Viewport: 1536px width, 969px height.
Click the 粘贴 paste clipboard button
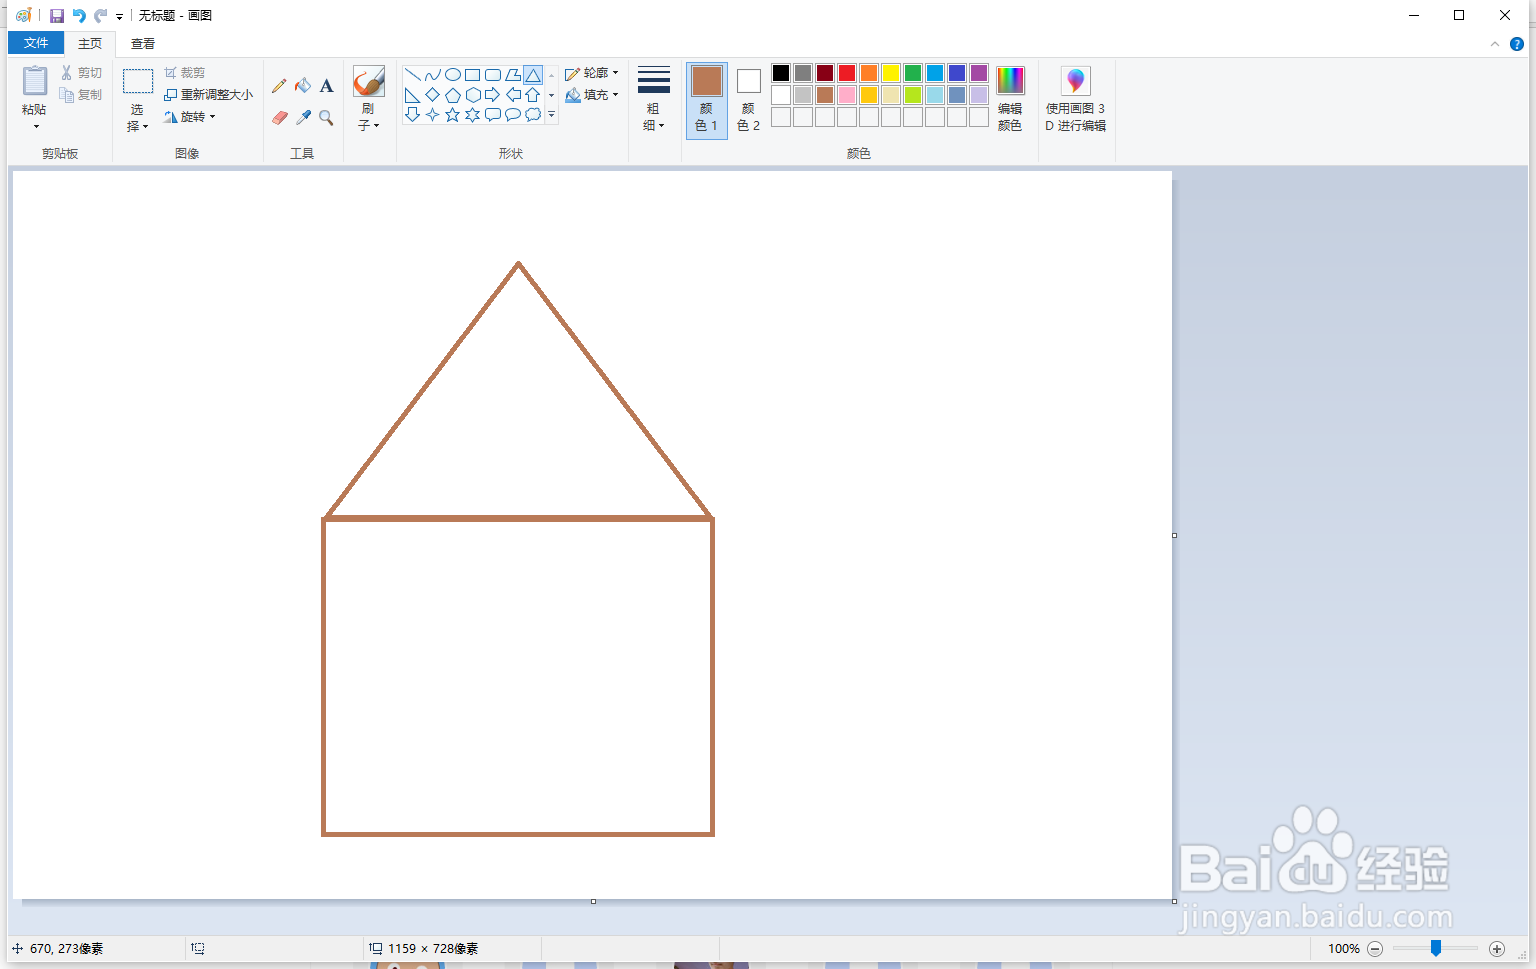pyautogui.click(x=35, y=90)
